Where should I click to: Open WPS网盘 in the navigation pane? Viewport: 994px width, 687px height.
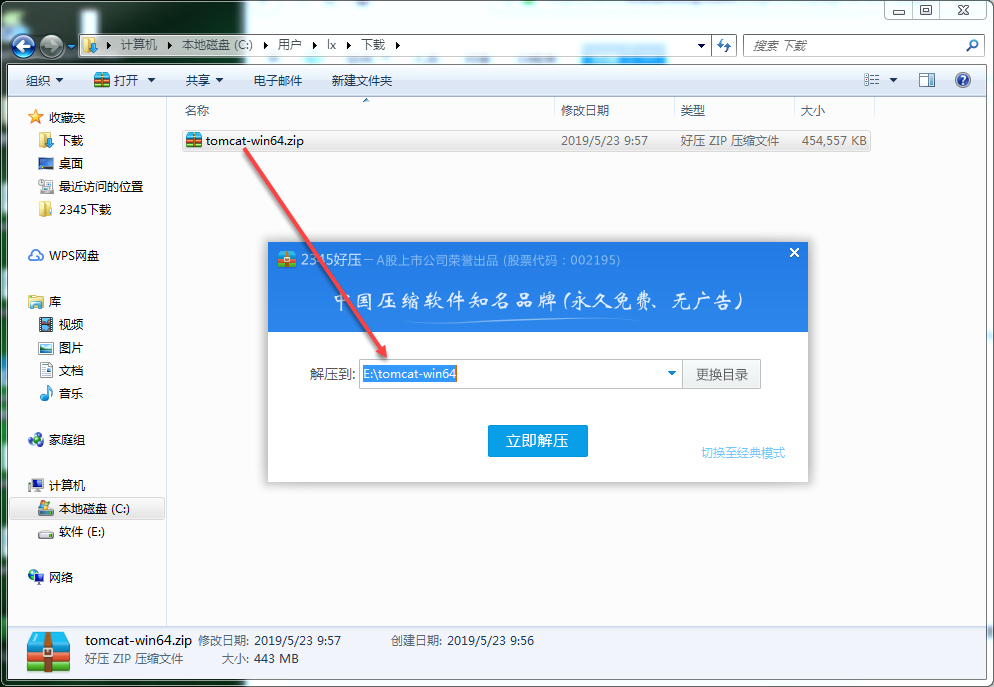pyautogui.click(x=74, y=255)
